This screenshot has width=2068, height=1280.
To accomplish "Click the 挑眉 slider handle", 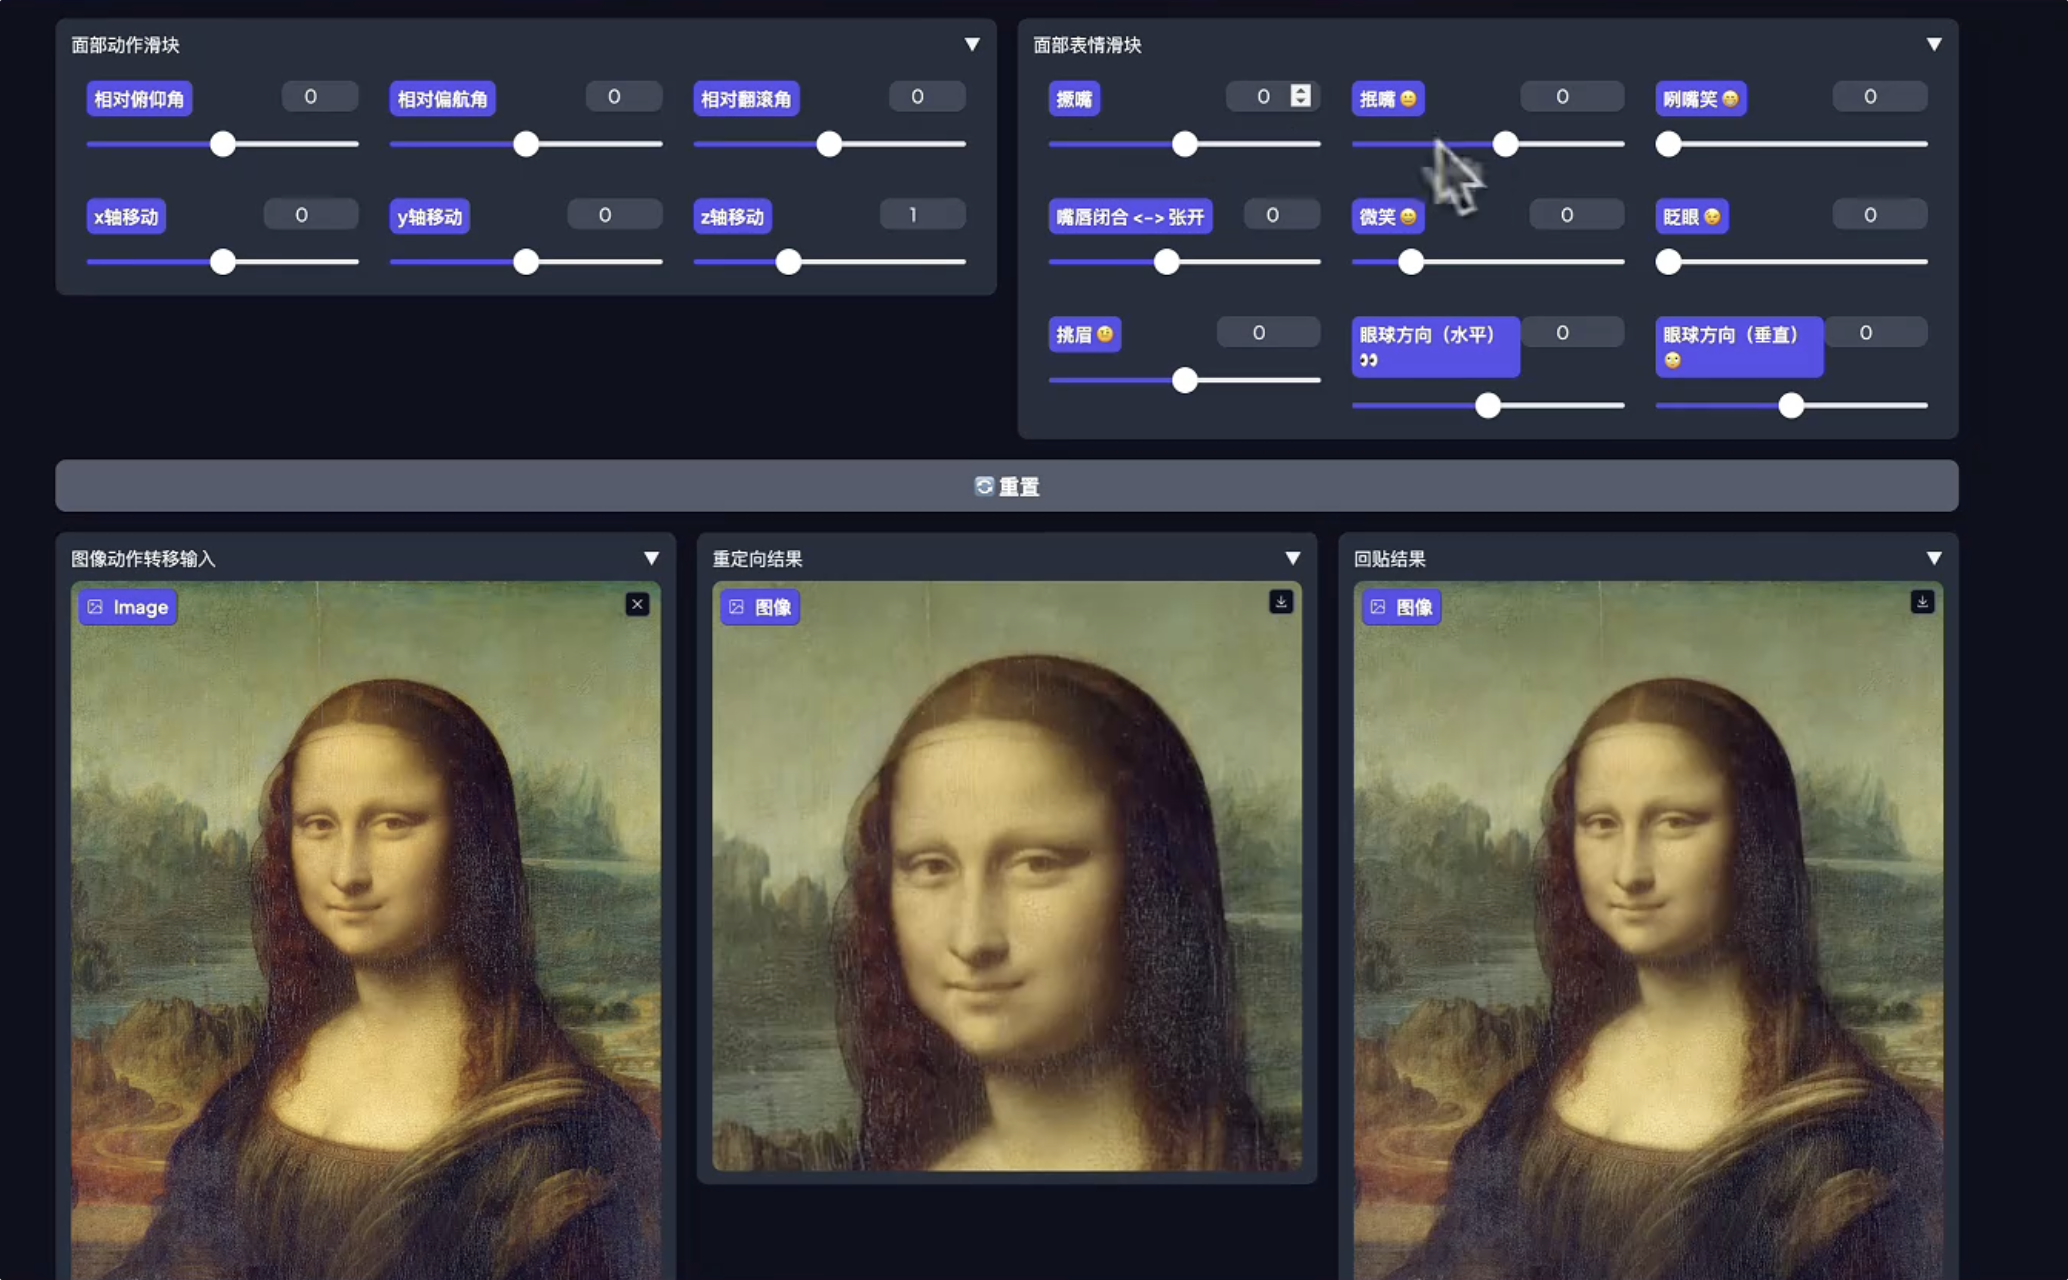I will pos(1185,380).
